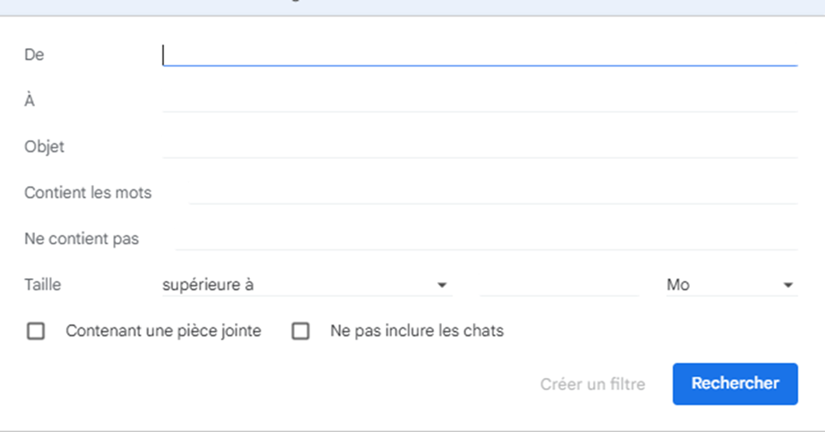Click the Contenant une pièce jointe label text
825x432 pixels.
point(163,331)
